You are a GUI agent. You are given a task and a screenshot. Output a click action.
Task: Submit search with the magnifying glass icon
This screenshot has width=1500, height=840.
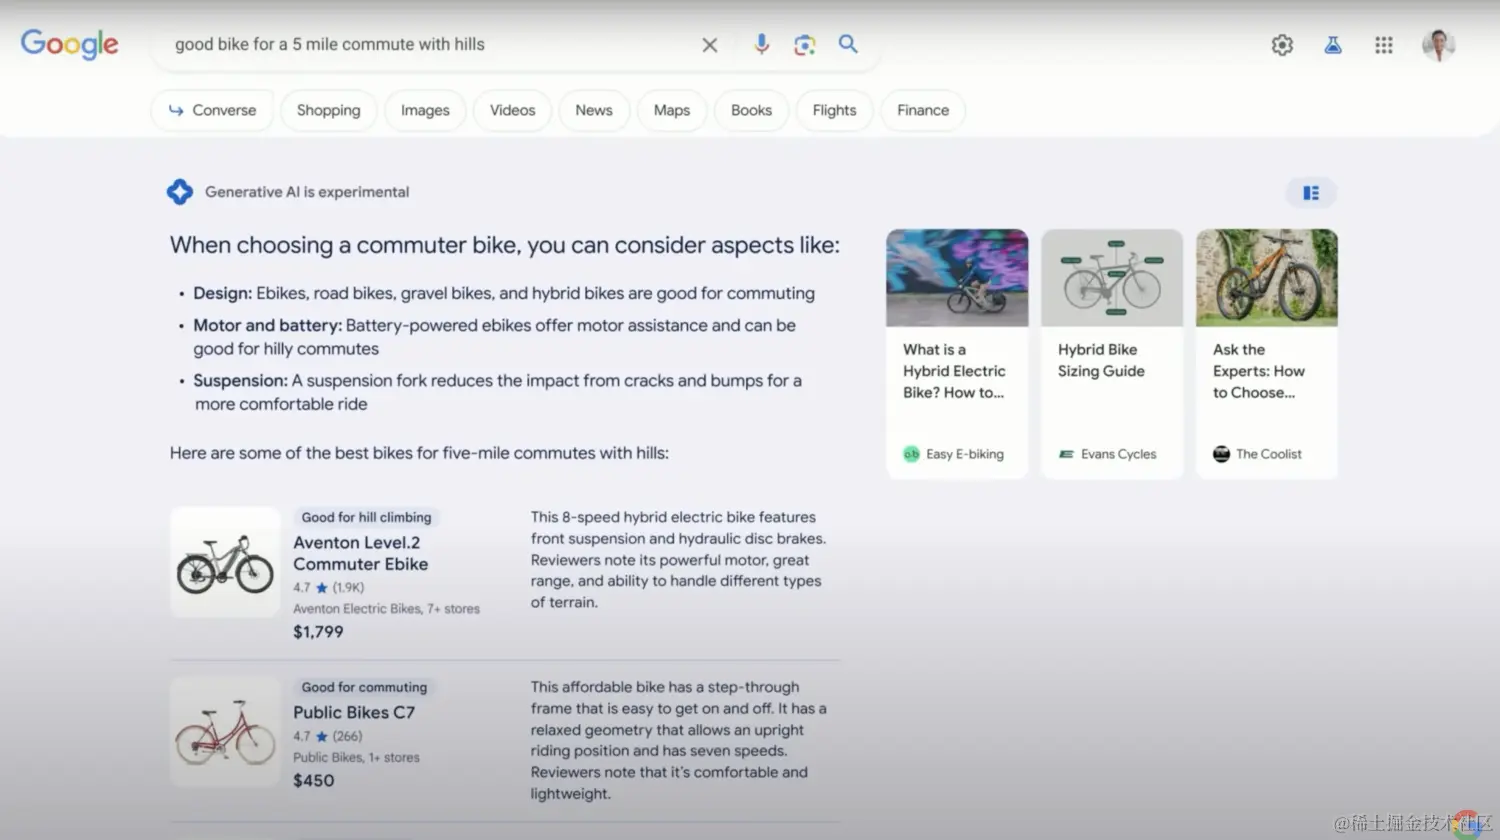click(x=848, y=44)
